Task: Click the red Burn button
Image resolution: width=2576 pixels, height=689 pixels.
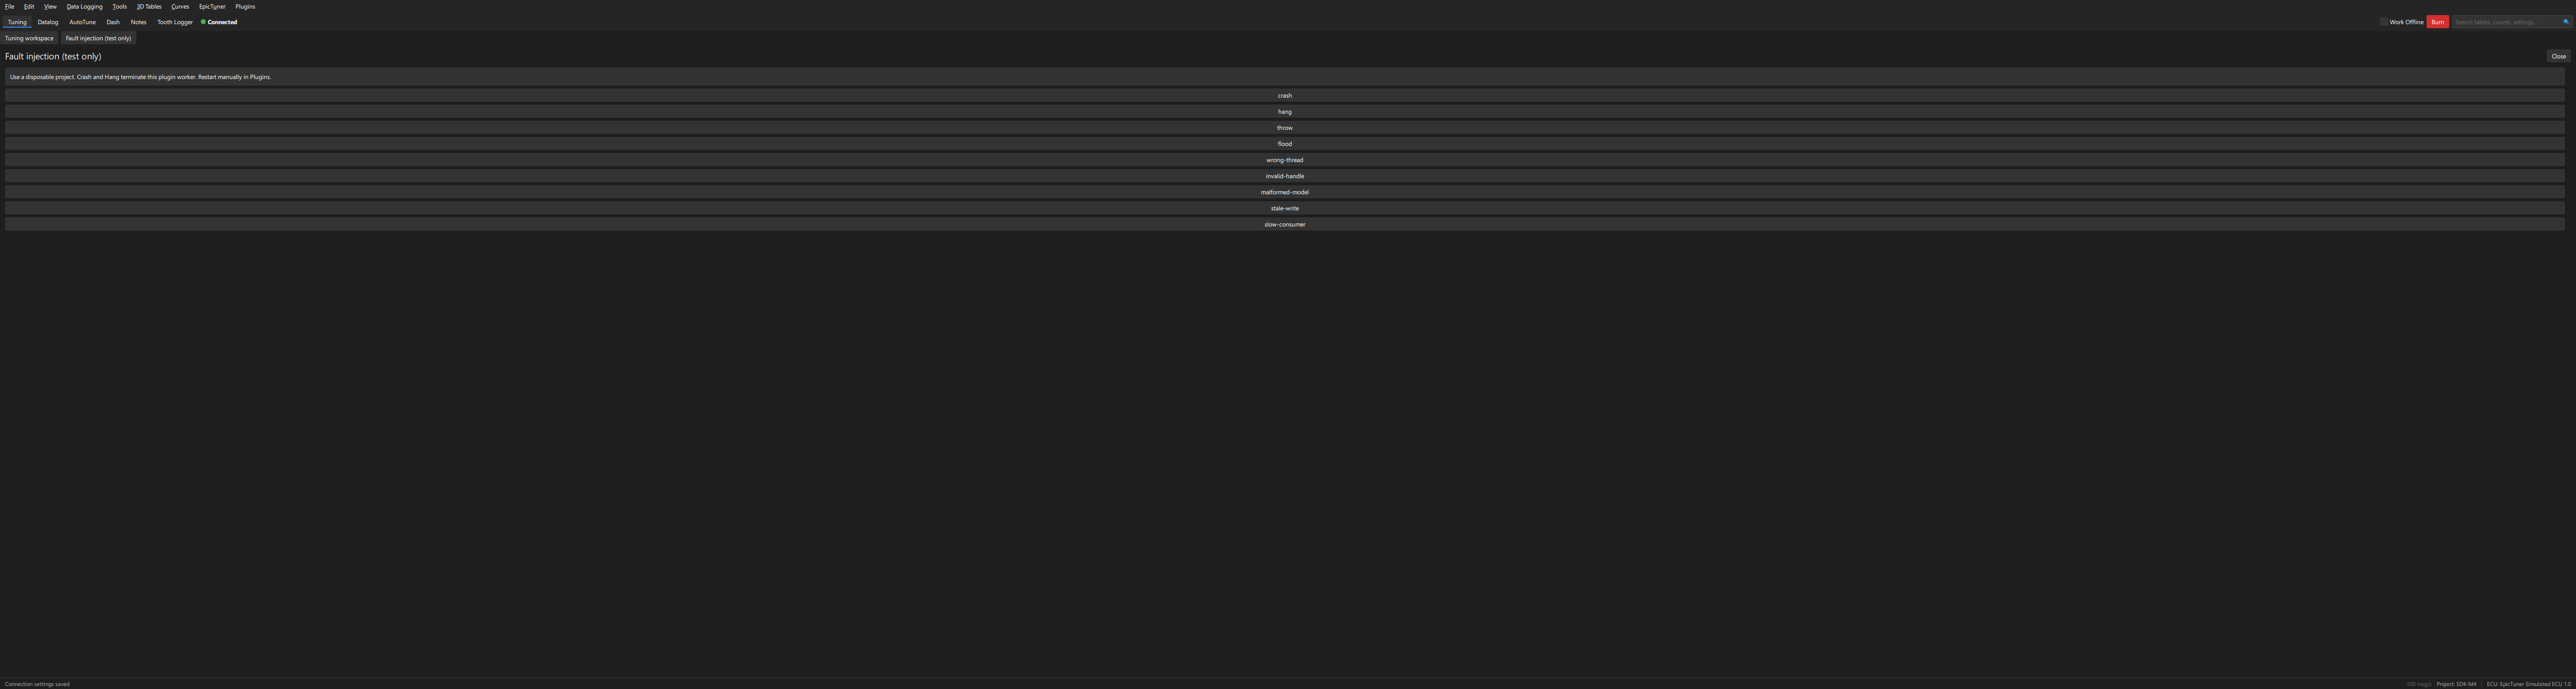Action: tap(2437, 22)
